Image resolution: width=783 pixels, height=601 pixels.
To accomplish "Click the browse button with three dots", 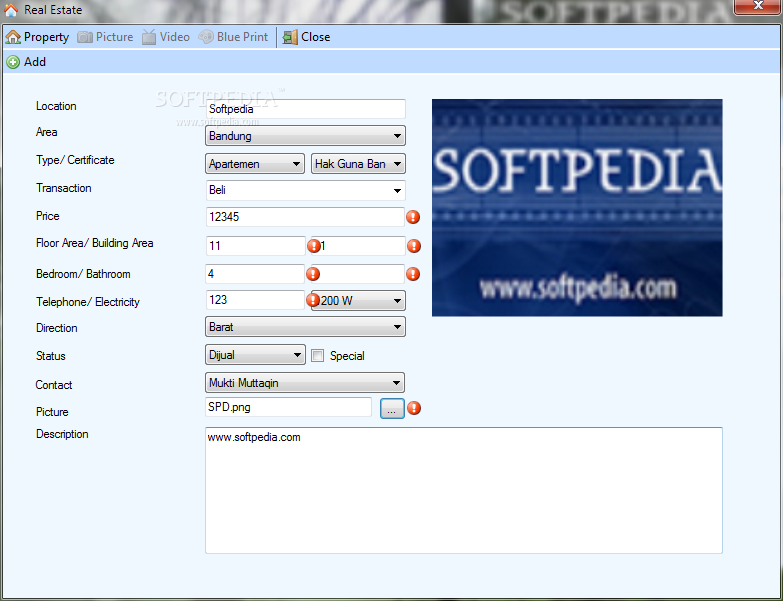I will [x=392, y=408].
